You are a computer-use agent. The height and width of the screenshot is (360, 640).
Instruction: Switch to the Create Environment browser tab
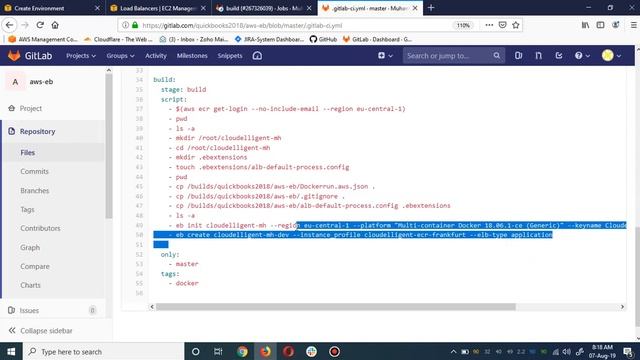click(x=52, y=8)
